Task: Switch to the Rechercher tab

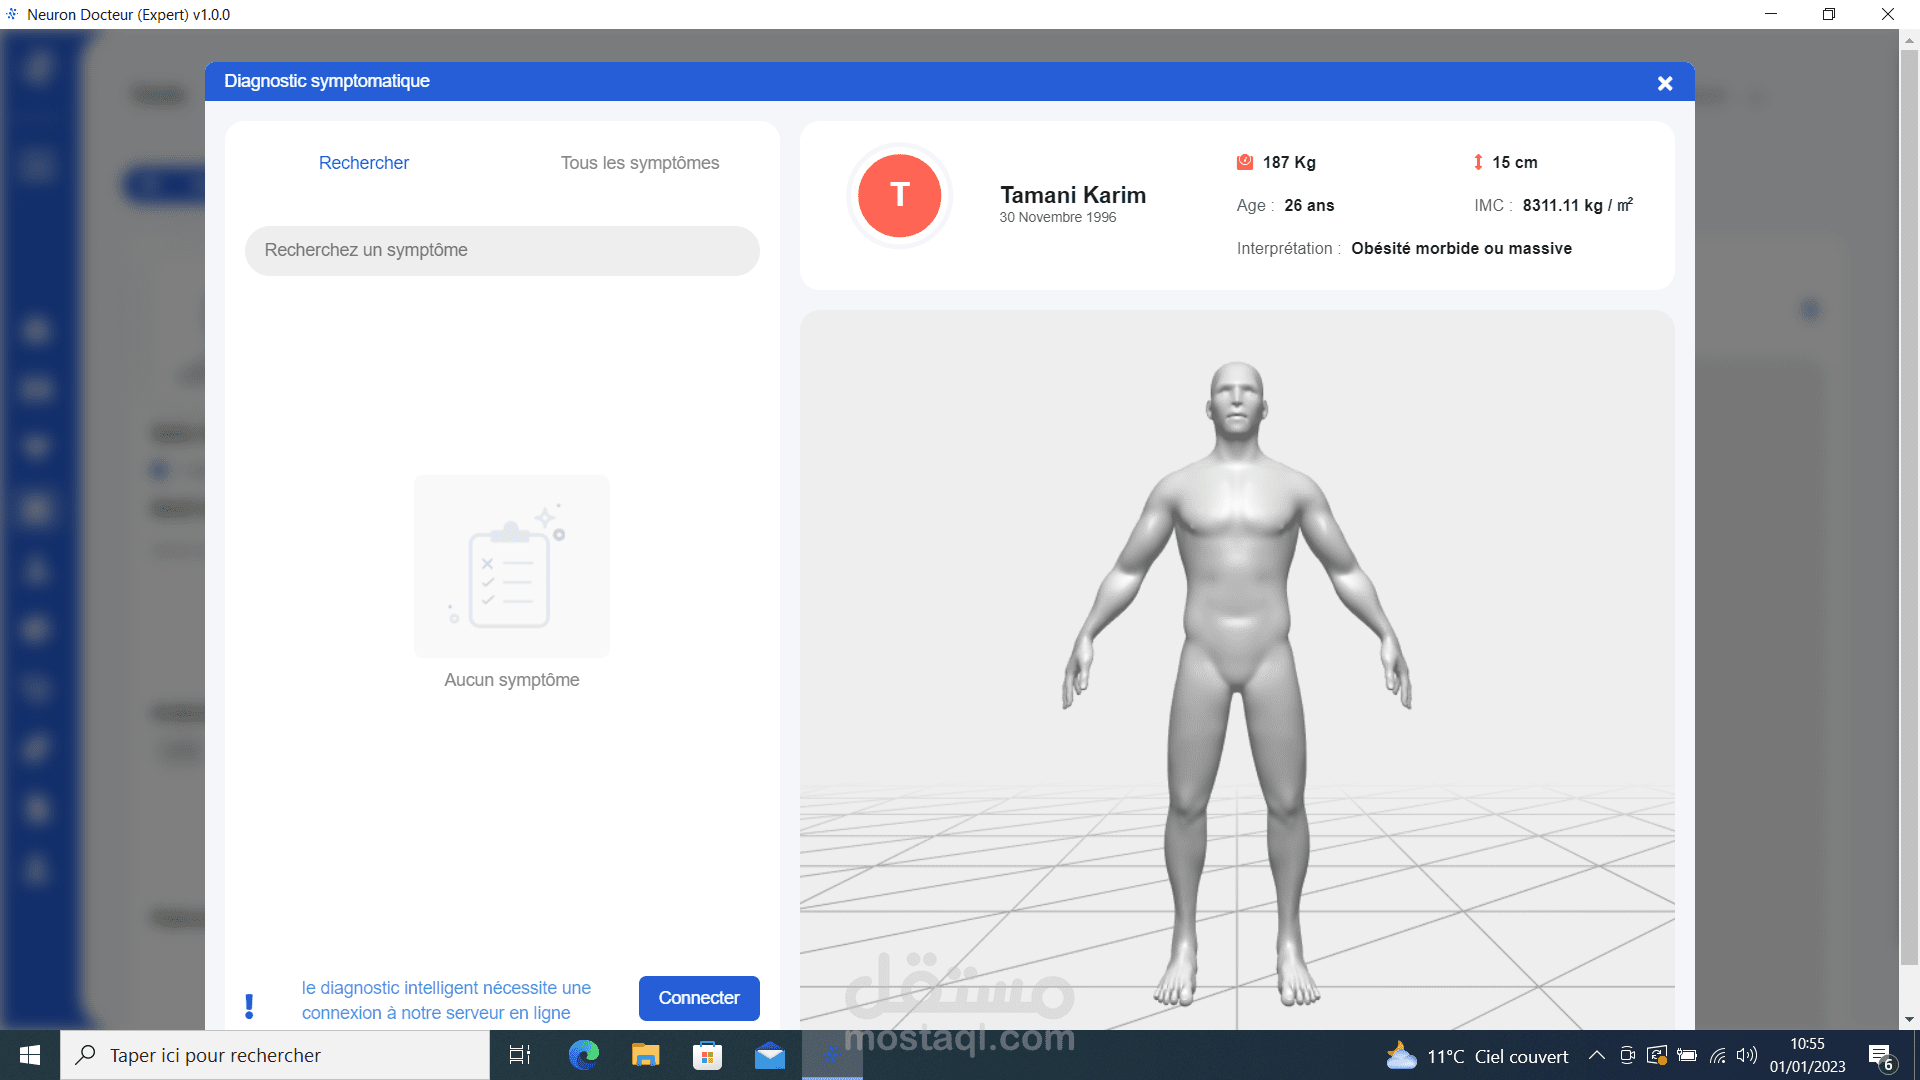Action: [x=363, y=163]
